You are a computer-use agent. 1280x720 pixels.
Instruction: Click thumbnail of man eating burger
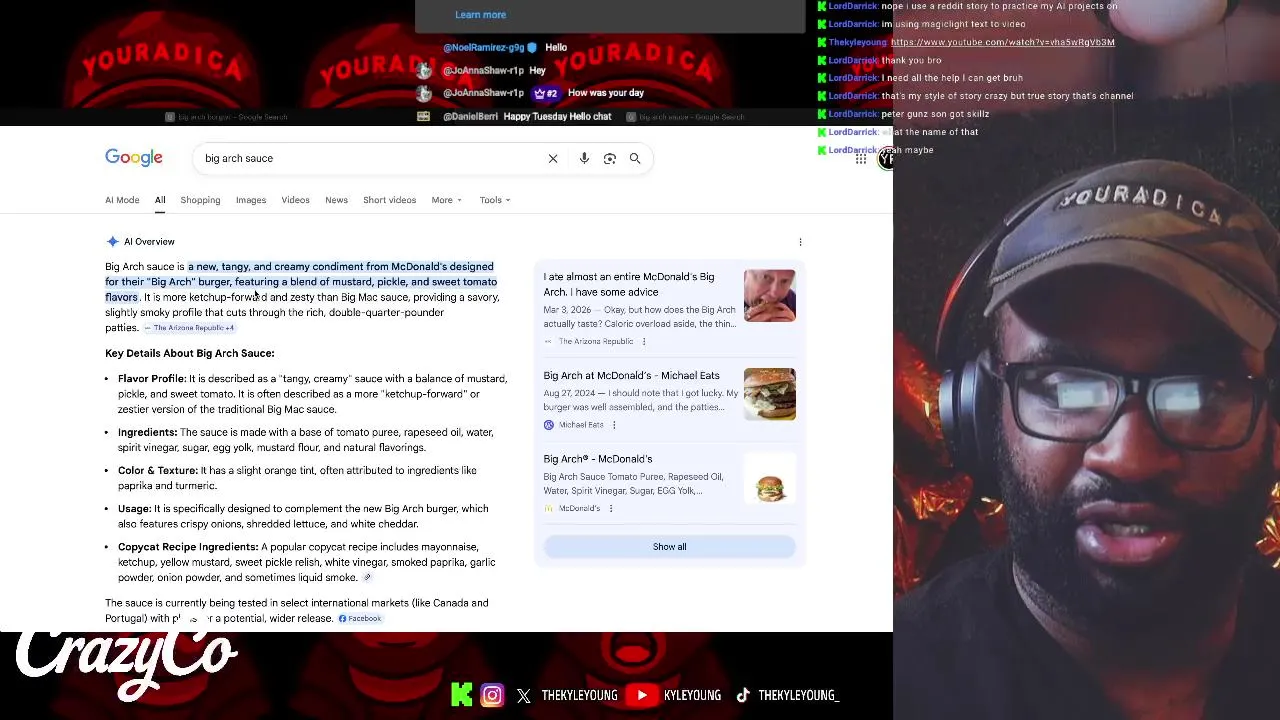pos(770,296)
